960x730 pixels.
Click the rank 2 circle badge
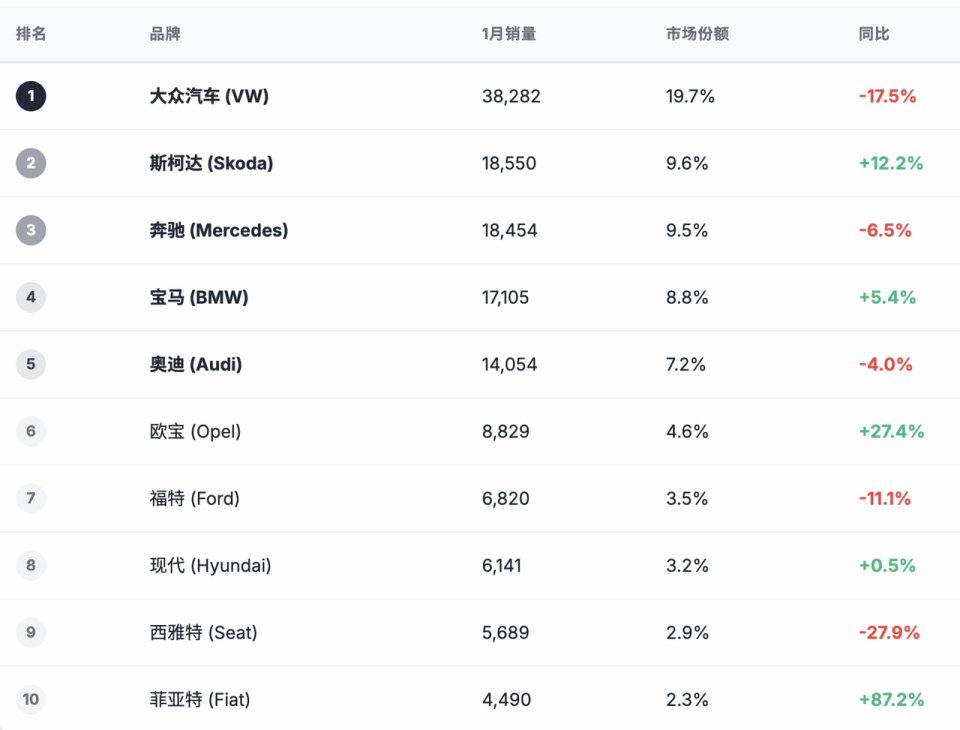click(31, 163)
